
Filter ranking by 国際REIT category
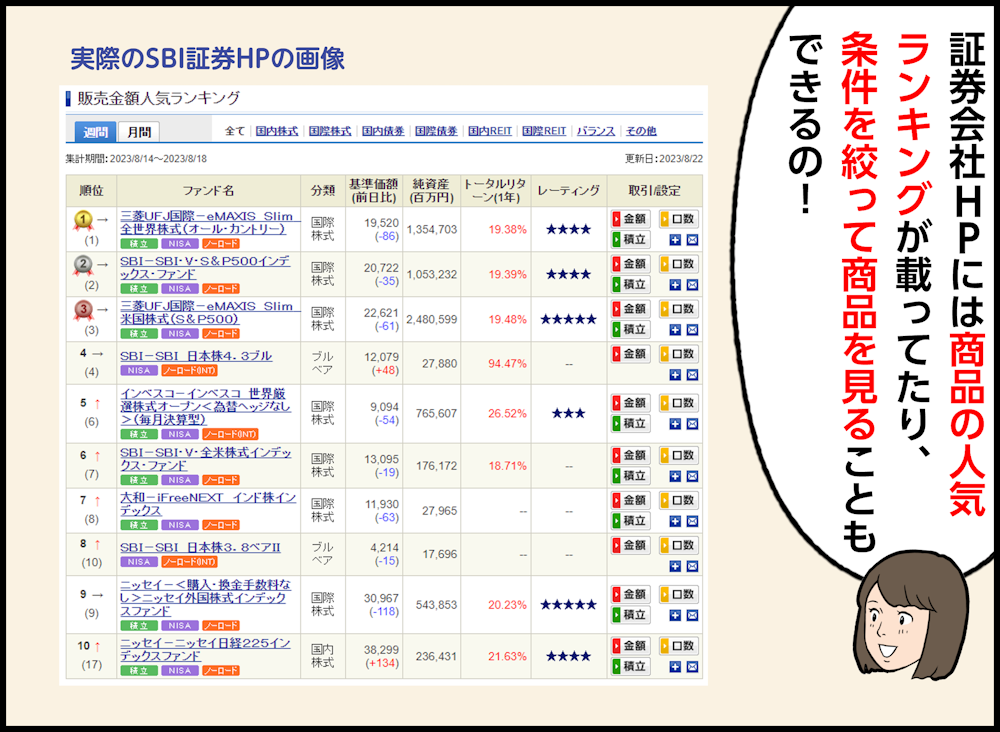tap(544, 131)
